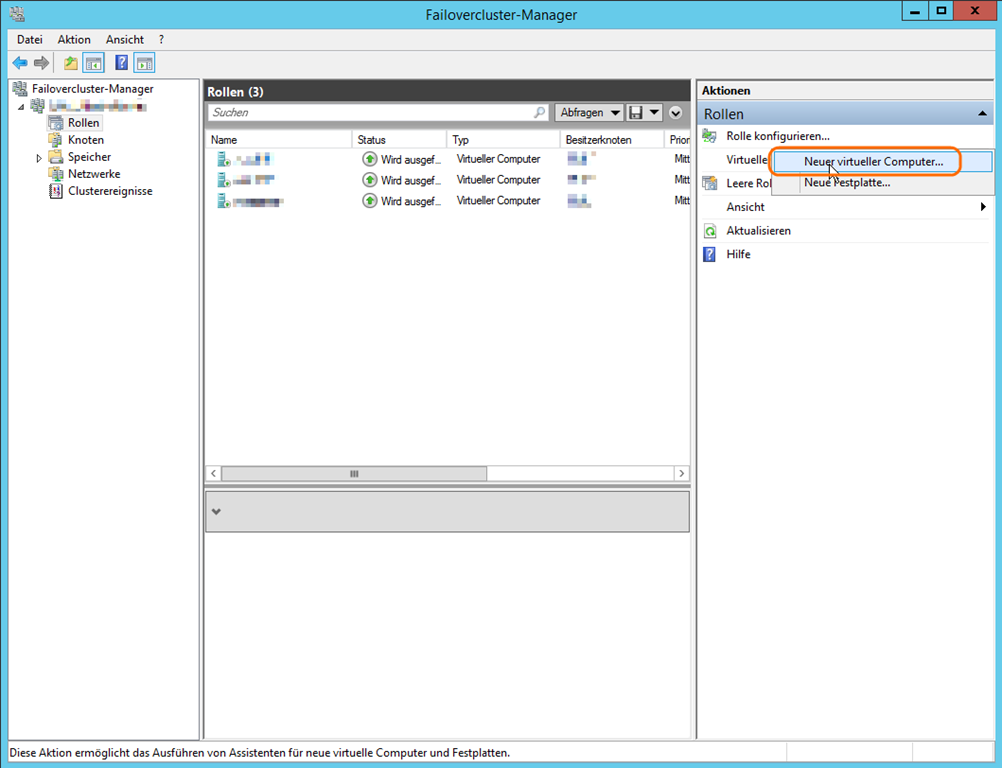Click the Up one level folder icon
The width and height of the screenshot is (1002, 768).
71,63
